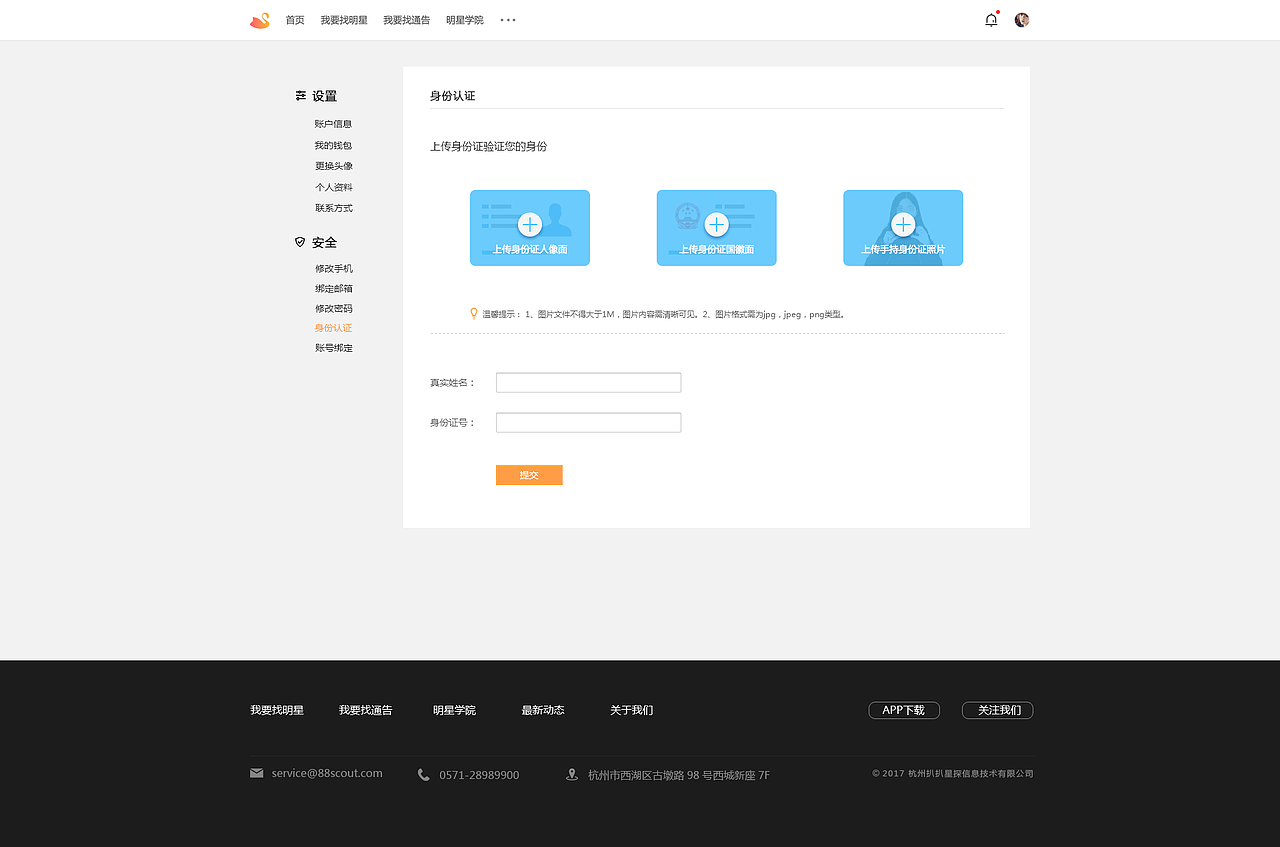The image size is (1280, 847).
Task: Select 个人资料 in the sidebar
Action: (x=333, y=187)
